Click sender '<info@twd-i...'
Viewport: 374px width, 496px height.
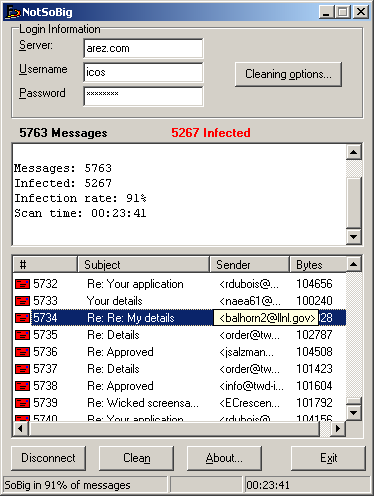(251, 386)
